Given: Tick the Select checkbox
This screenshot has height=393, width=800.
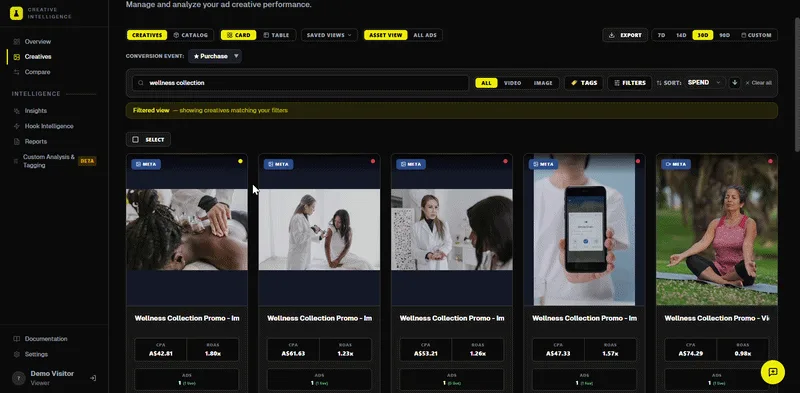Looking at the screenshot, I should pyautogui.click(x=135, y=139).
